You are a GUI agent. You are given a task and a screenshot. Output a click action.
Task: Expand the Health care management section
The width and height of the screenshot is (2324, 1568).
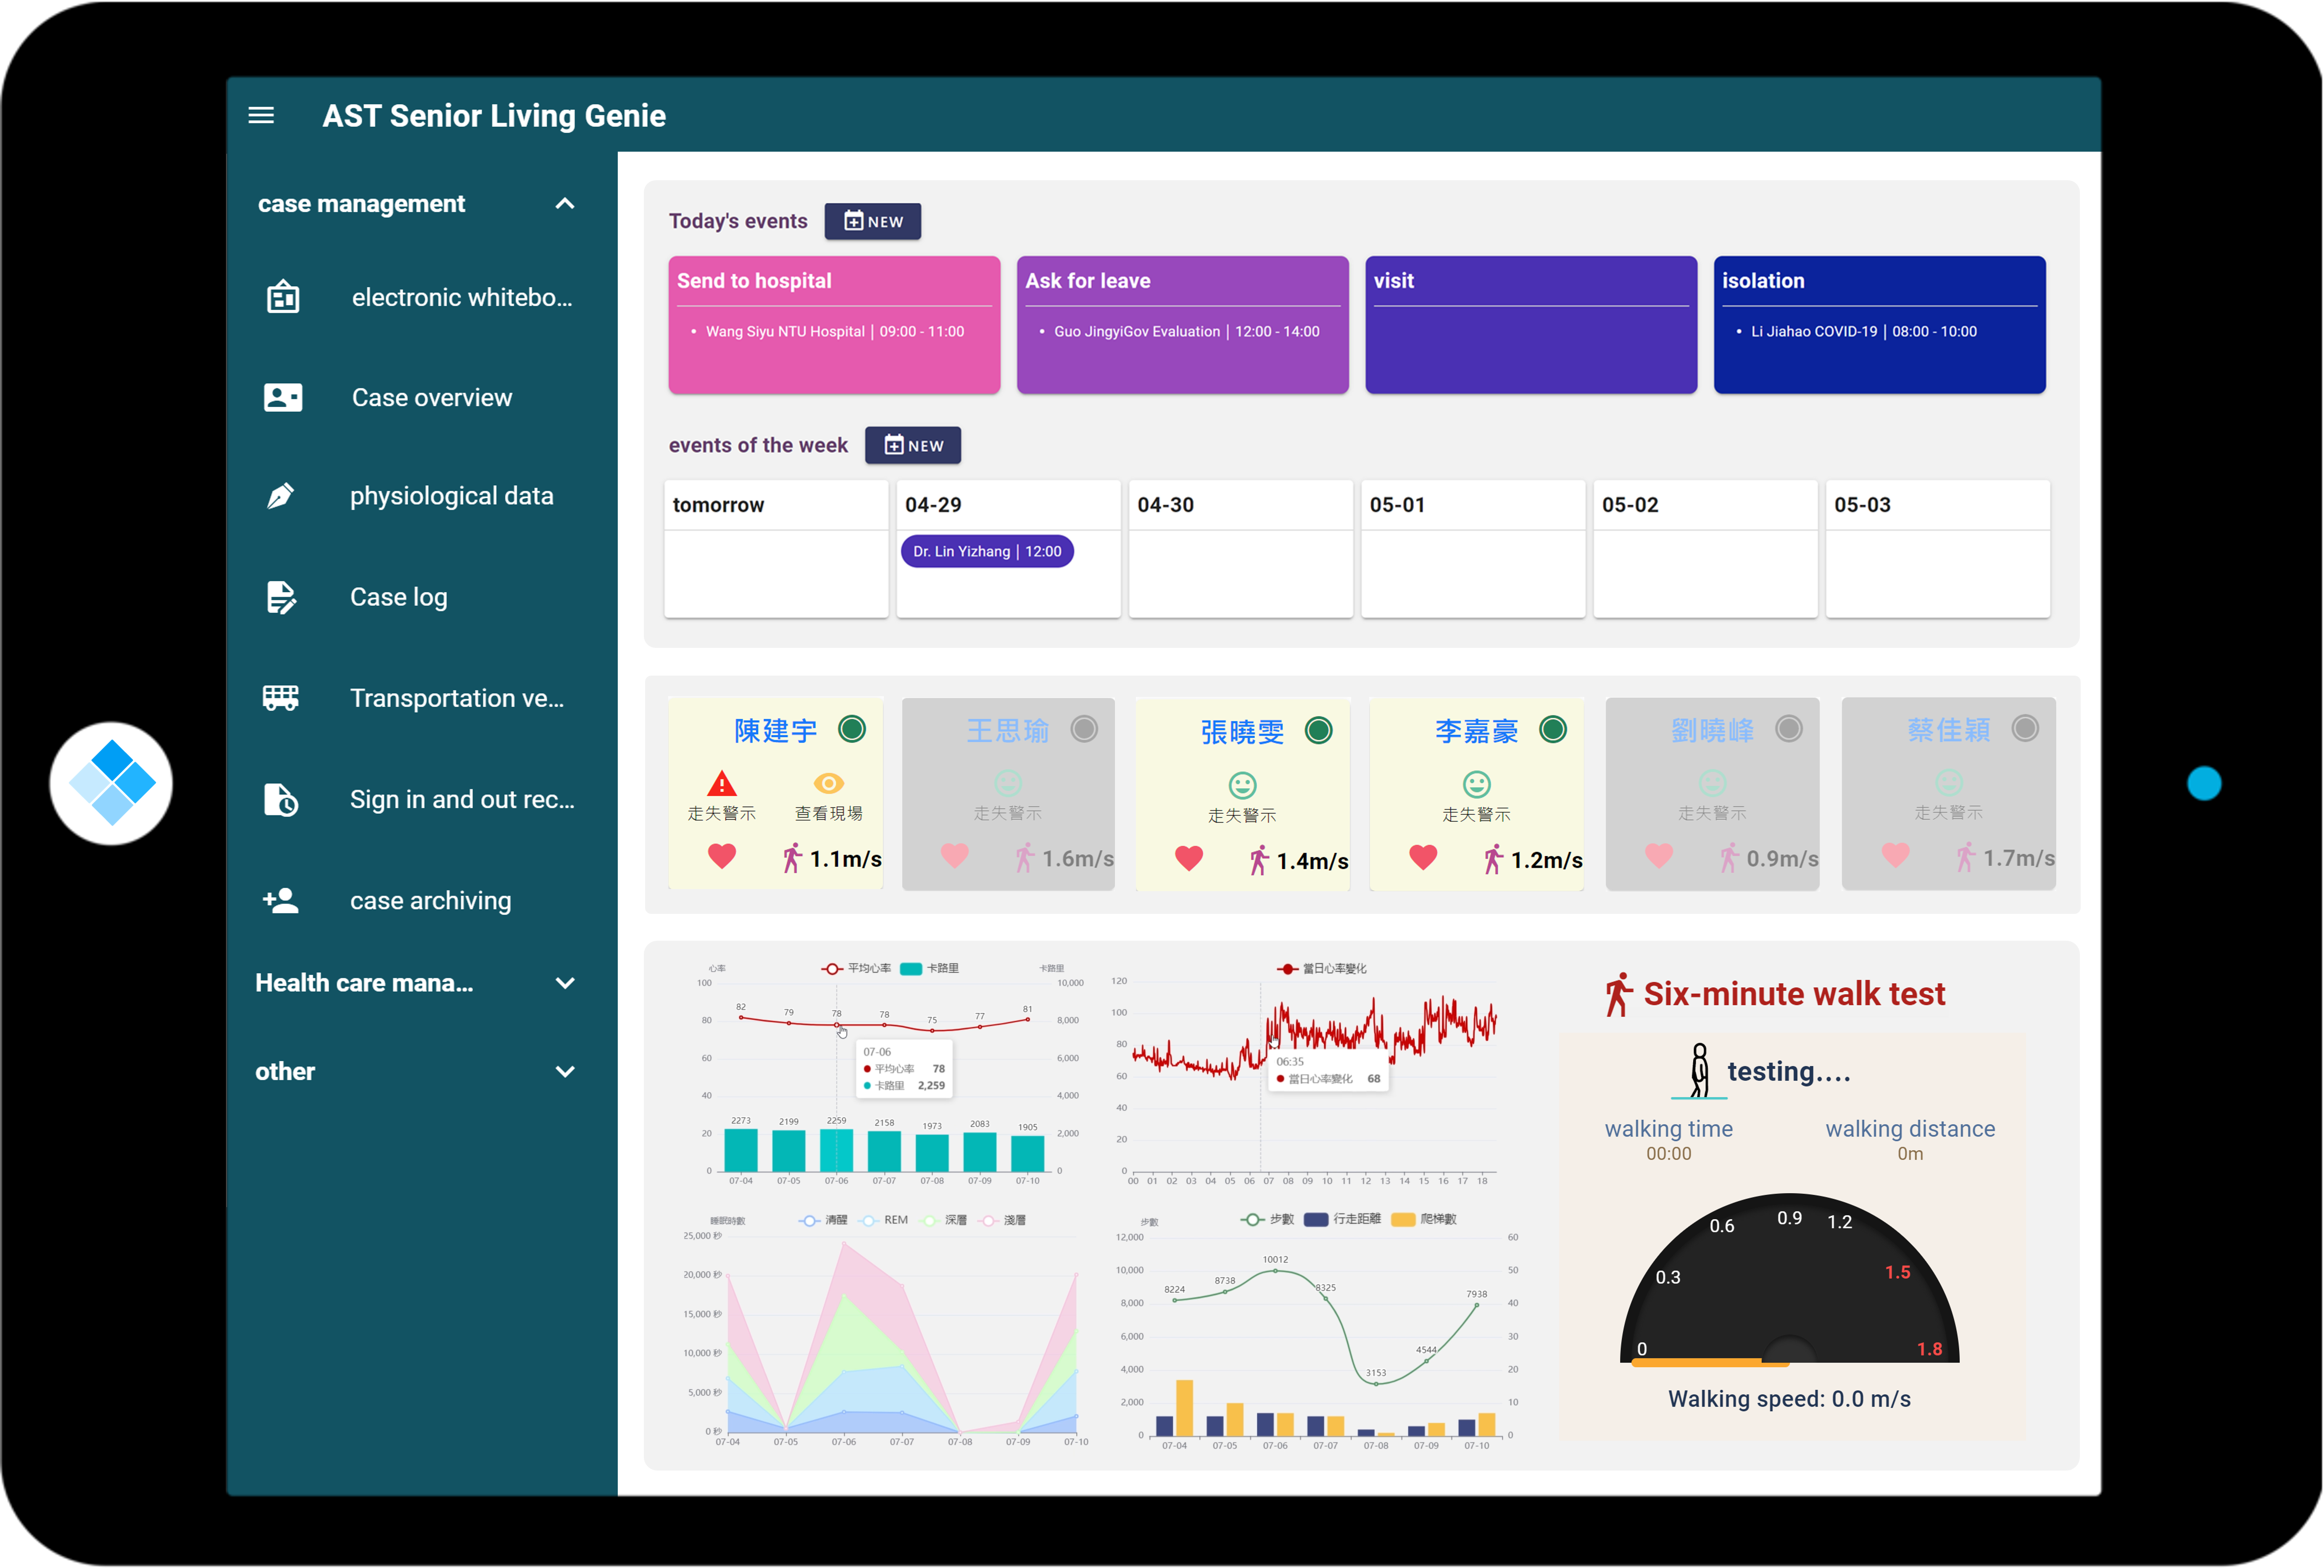tap(565, 983)
